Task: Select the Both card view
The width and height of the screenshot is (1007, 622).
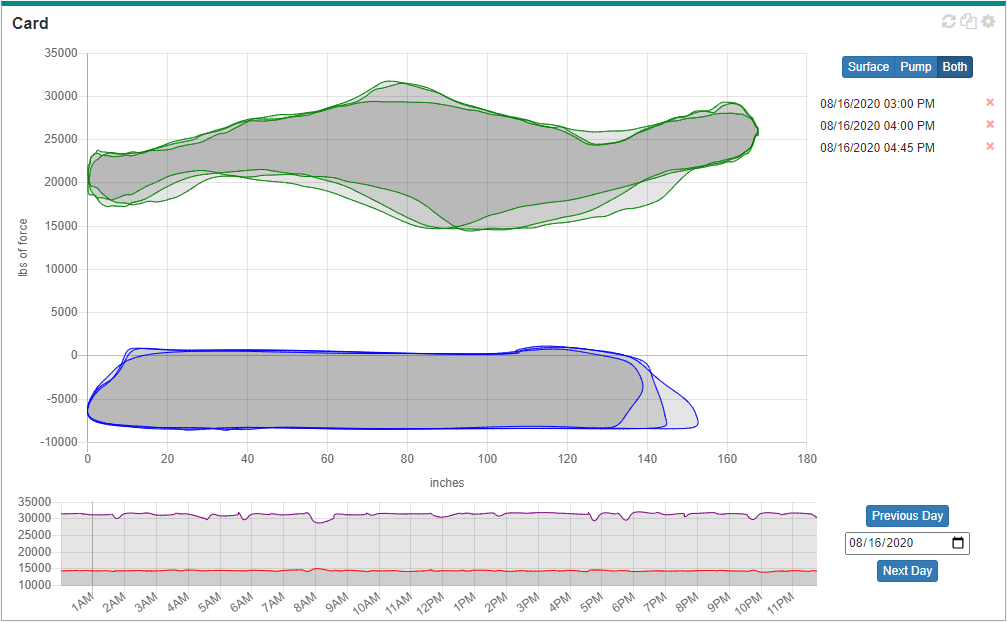Action: (x=955, y=67)
